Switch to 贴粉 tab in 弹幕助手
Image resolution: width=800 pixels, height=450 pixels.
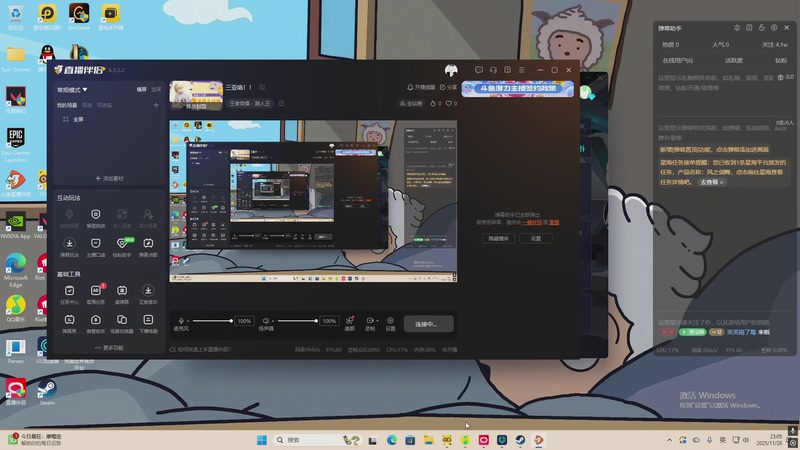coord(781,60)
